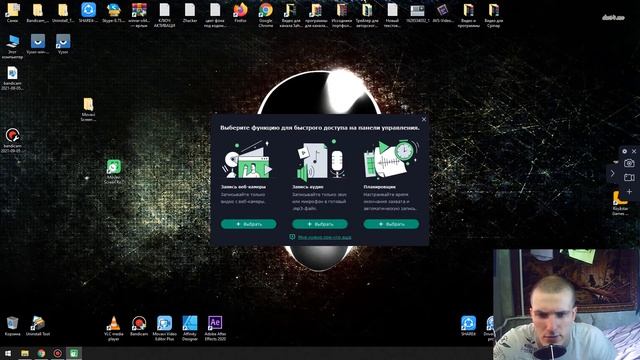Switch to Movavi Screen Recorder on taskbar
Viewport: 640px width, 360px height.
[x=74, y=353]
